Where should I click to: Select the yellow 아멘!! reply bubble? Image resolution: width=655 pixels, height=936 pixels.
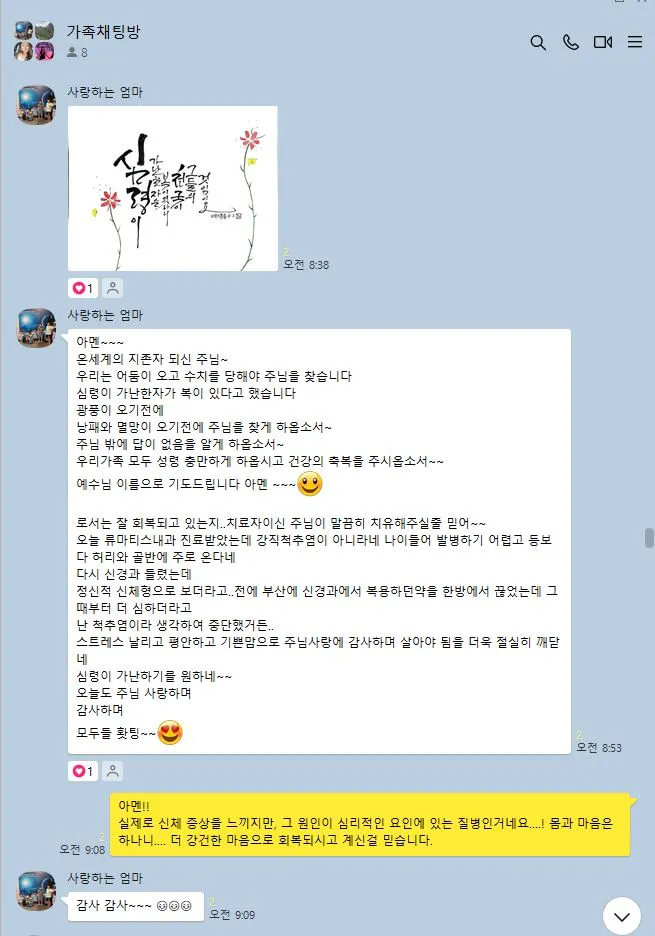(370, 824)
